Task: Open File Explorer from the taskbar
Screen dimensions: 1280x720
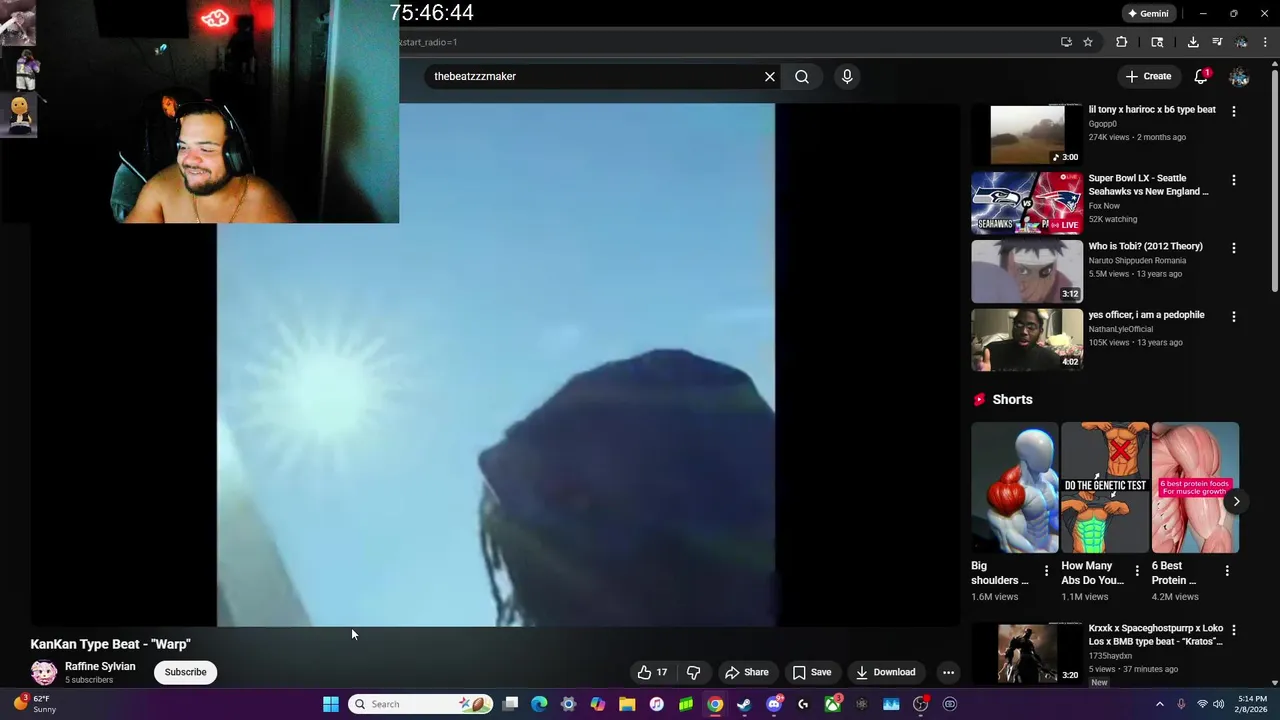Action: pyautogui.click(x=627, y=704)
